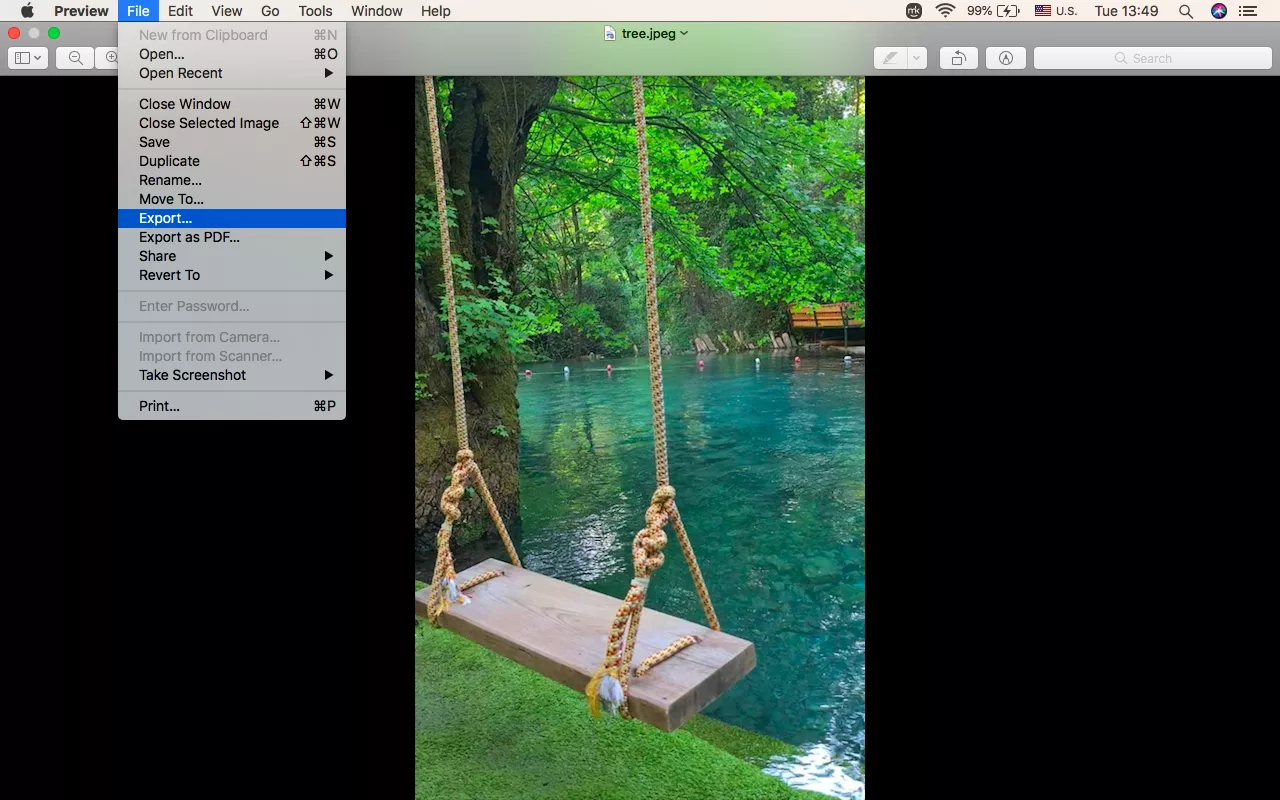The width and height of the screenshot is (1280, 800).
Task: Click the rotate image toolbar icon
Action: [x=958, y=58]
